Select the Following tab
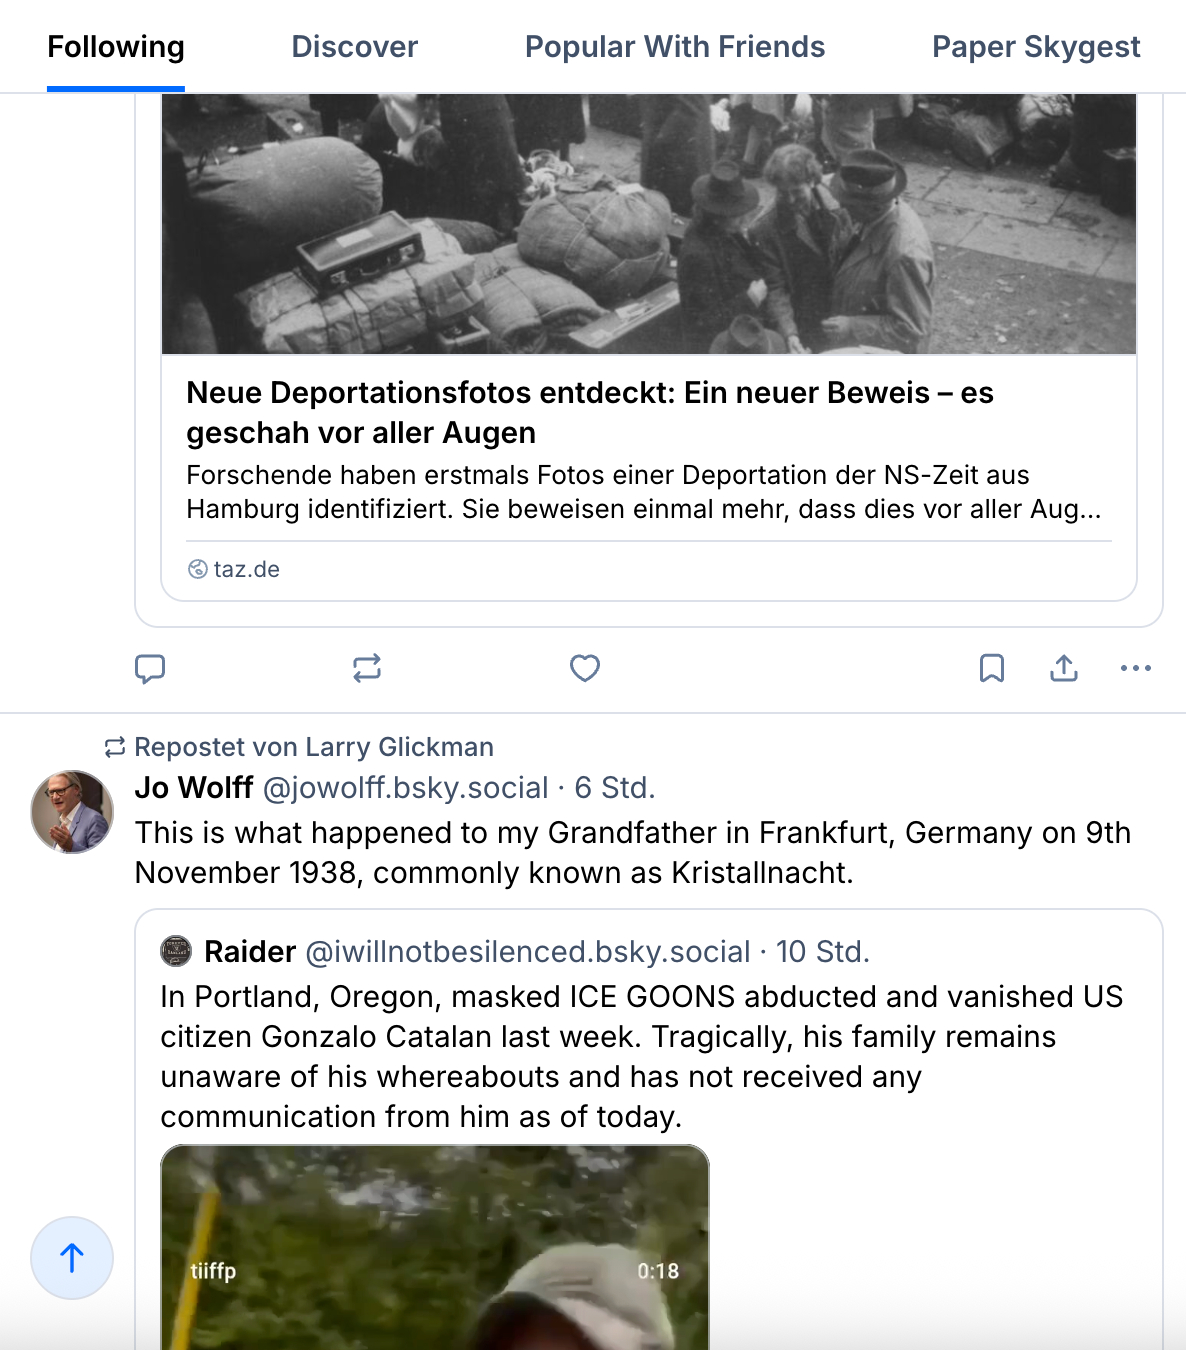The width and height of the screenshot is (1186, 1350). click(x=116, y=47)
